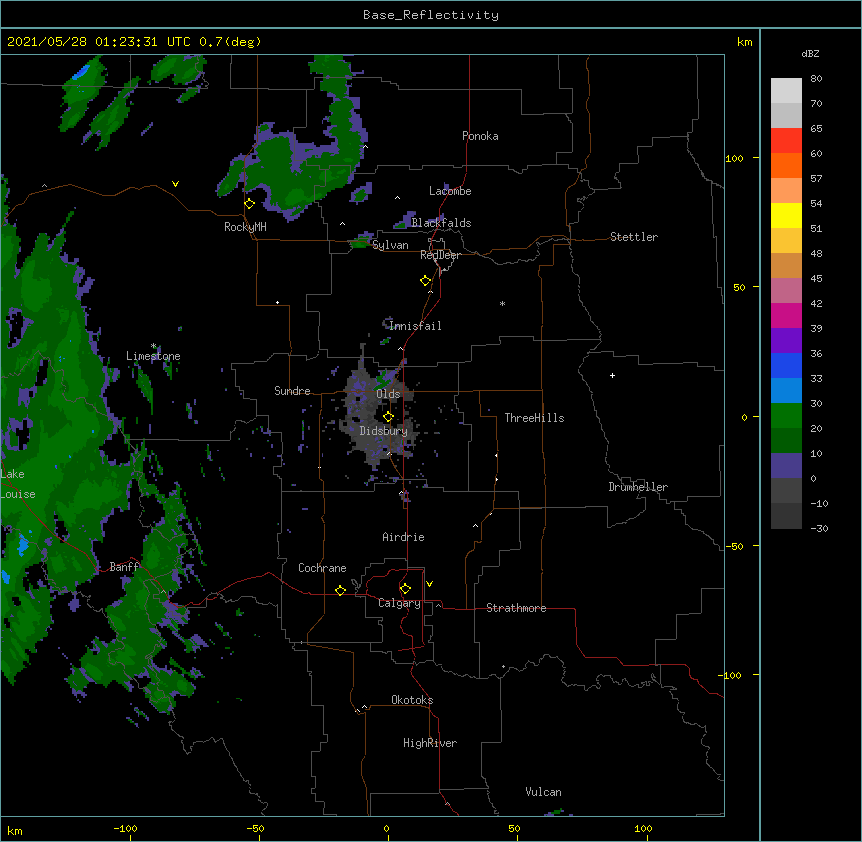Click the Ponoka city label

(x=480, y=136)
